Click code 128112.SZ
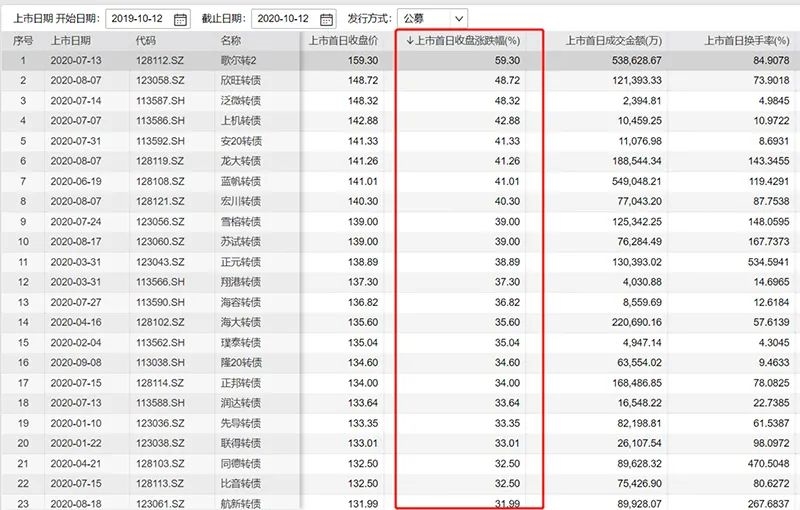The image size is (800, 510). coord(160,60)
